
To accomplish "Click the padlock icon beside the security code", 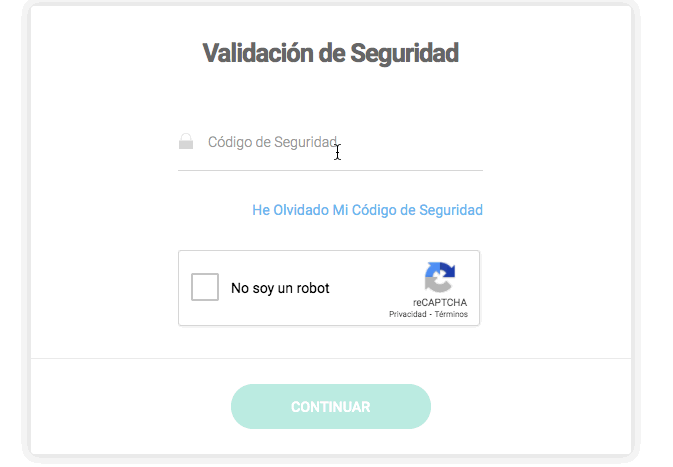I will pos(185,142).
